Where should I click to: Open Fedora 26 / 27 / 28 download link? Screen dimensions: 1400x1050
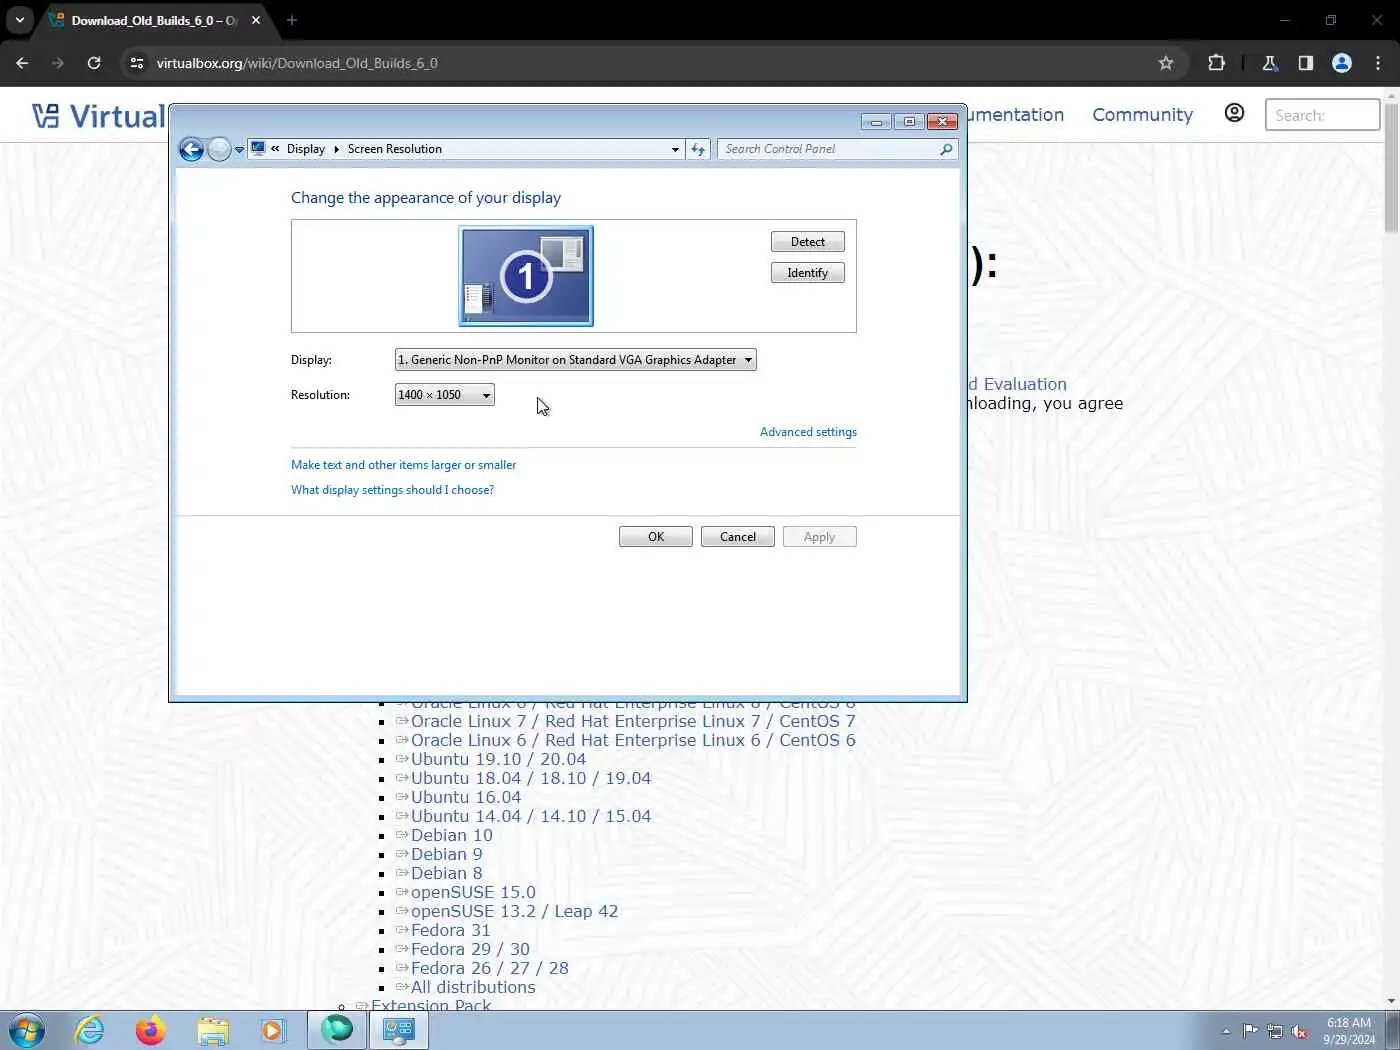tap(489, 968)
